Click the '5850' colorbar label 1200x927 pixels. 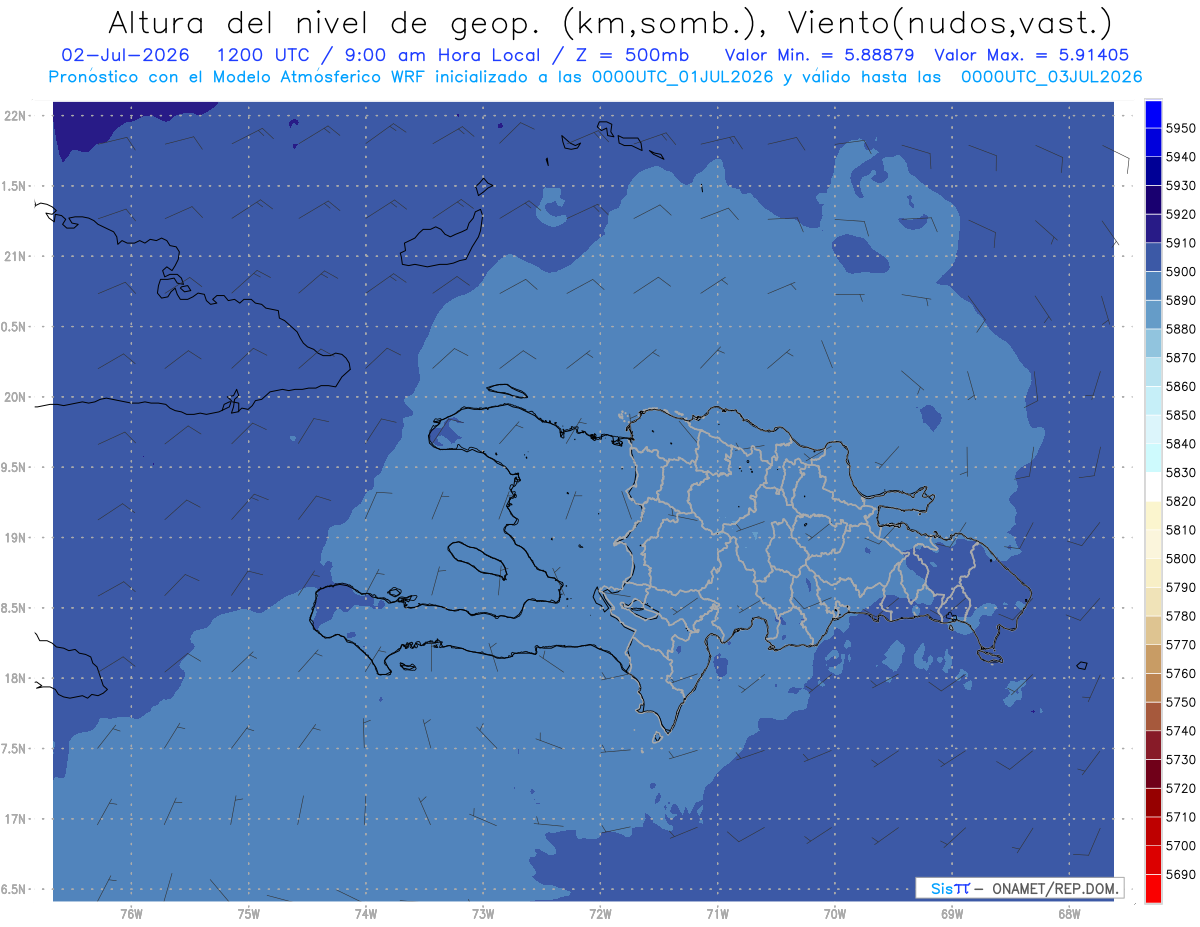coord(1180,415)
